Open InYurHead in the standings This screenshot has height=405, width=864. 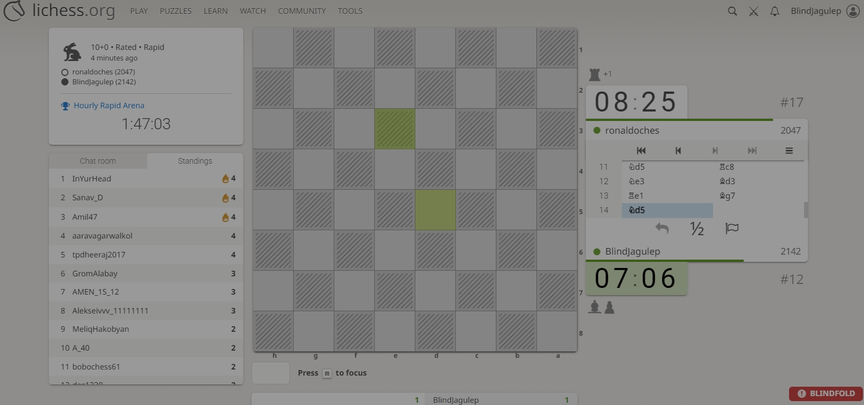pos(92,179)
